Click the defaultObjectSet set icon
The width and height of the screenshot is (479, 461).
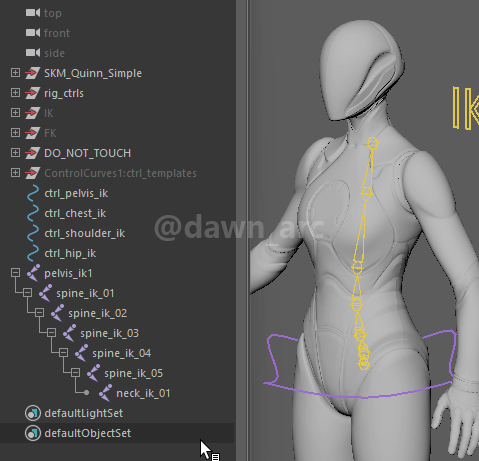(x=33, y=433)
